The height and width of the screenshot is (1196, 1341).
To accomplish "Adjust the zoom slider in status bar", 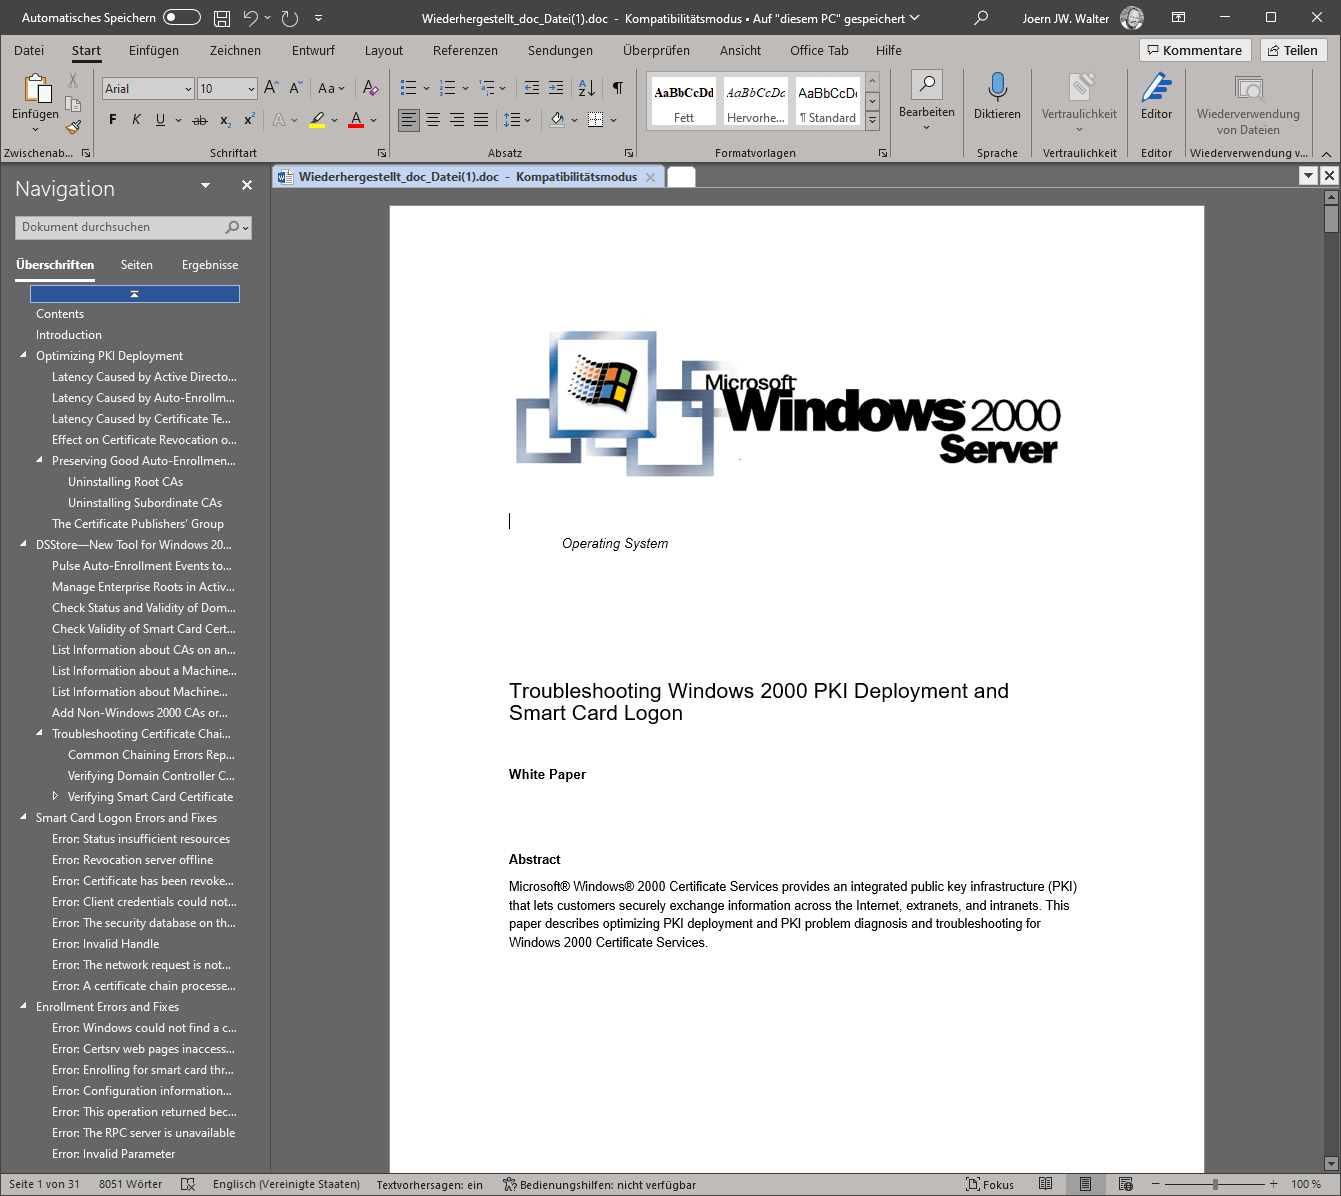I will (1215, 1184).
